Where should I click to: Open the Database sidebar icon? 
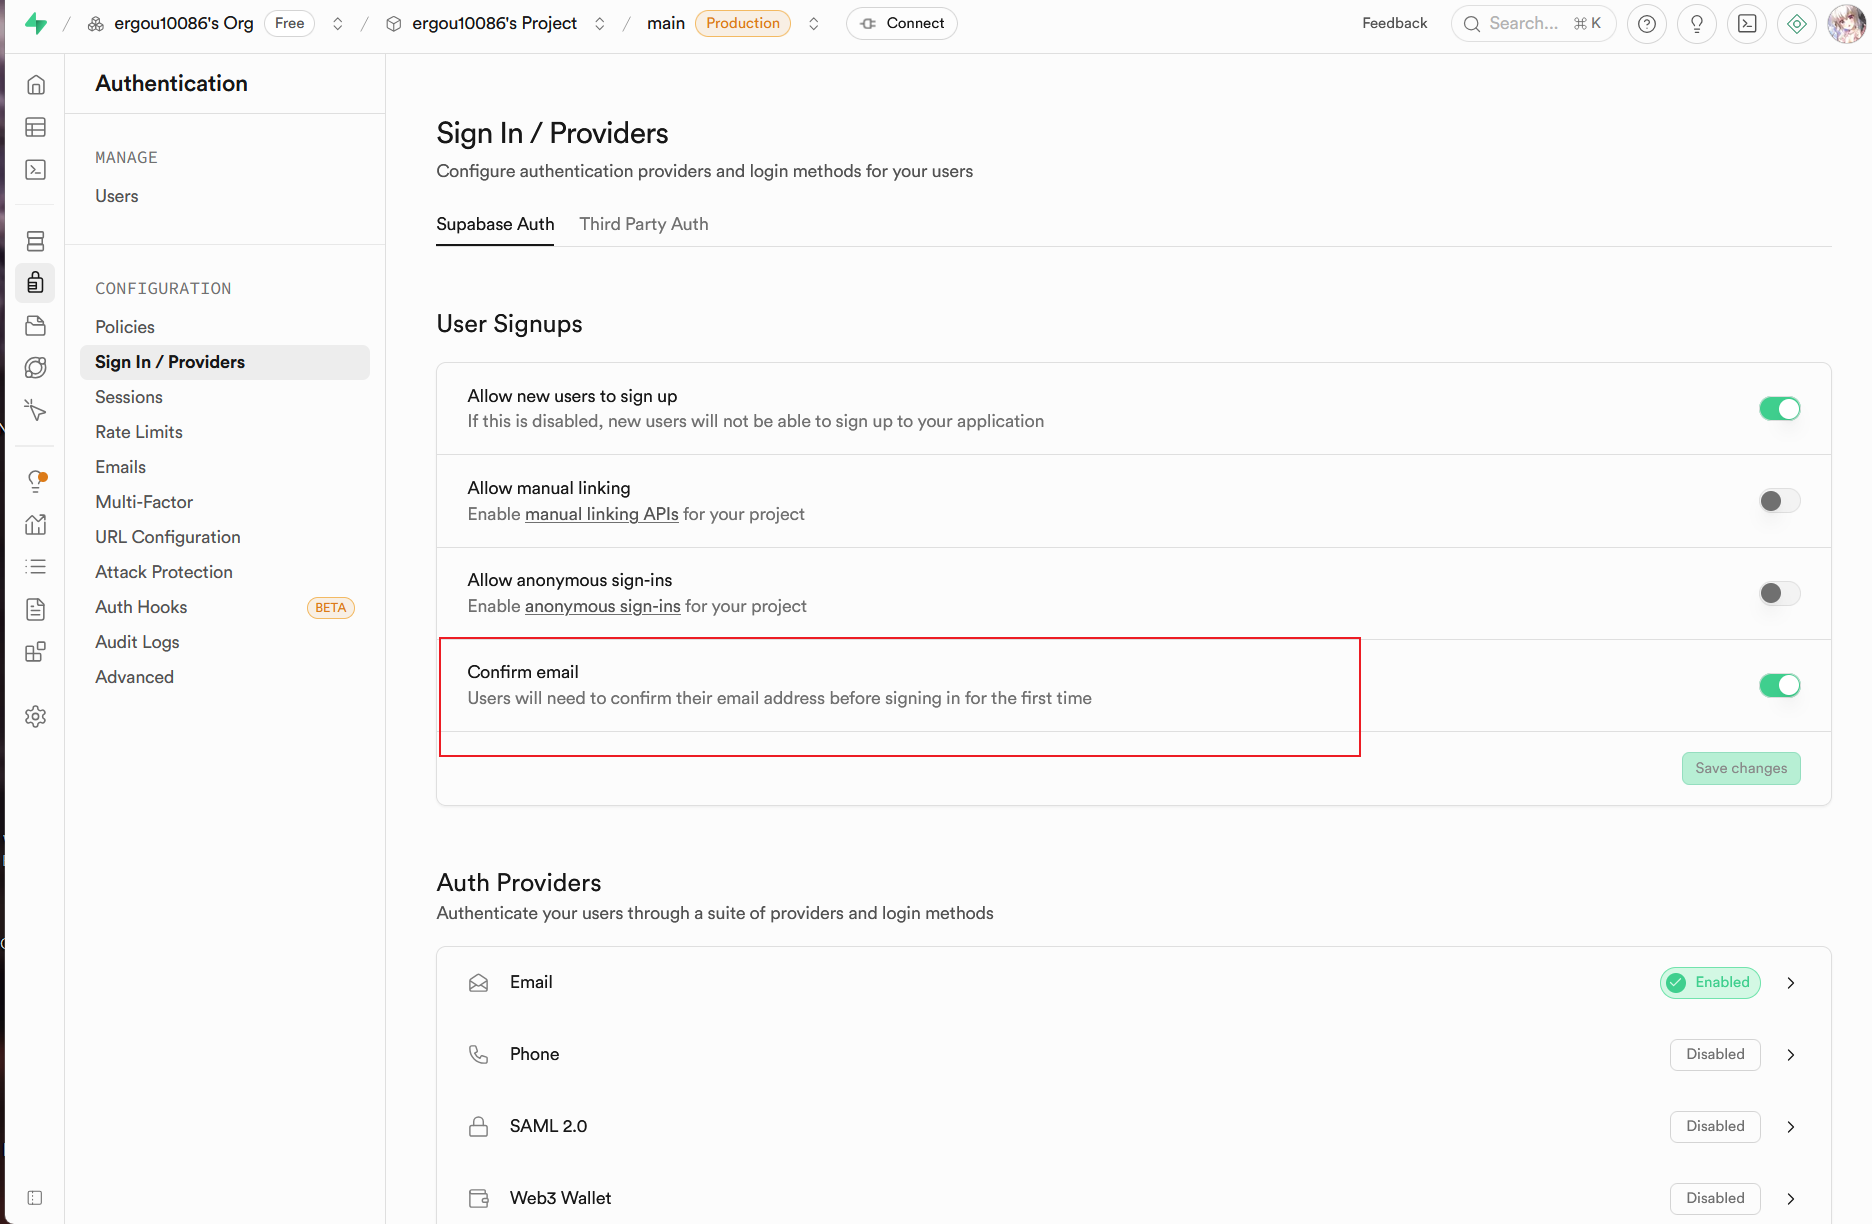36,241
